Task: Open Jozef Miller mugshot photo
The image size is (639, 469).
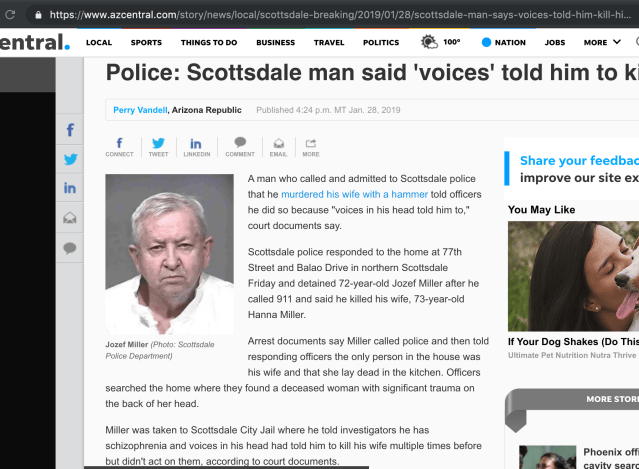Action: pyautogui.click(x=170, y=254)
